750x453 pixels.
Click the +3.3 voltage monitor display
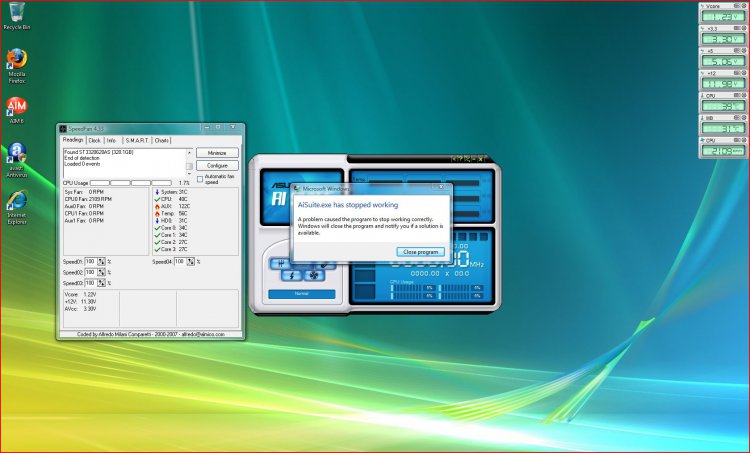(x=723, y=39)
